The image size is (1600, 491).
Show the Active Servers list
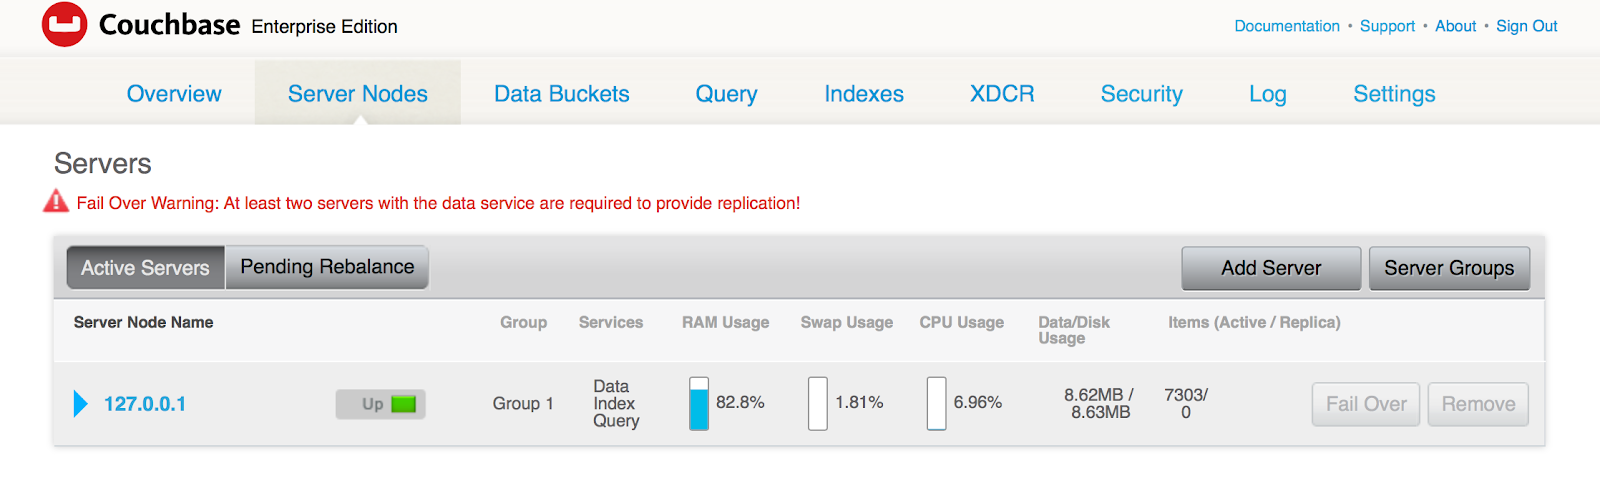tap(146, 268)
